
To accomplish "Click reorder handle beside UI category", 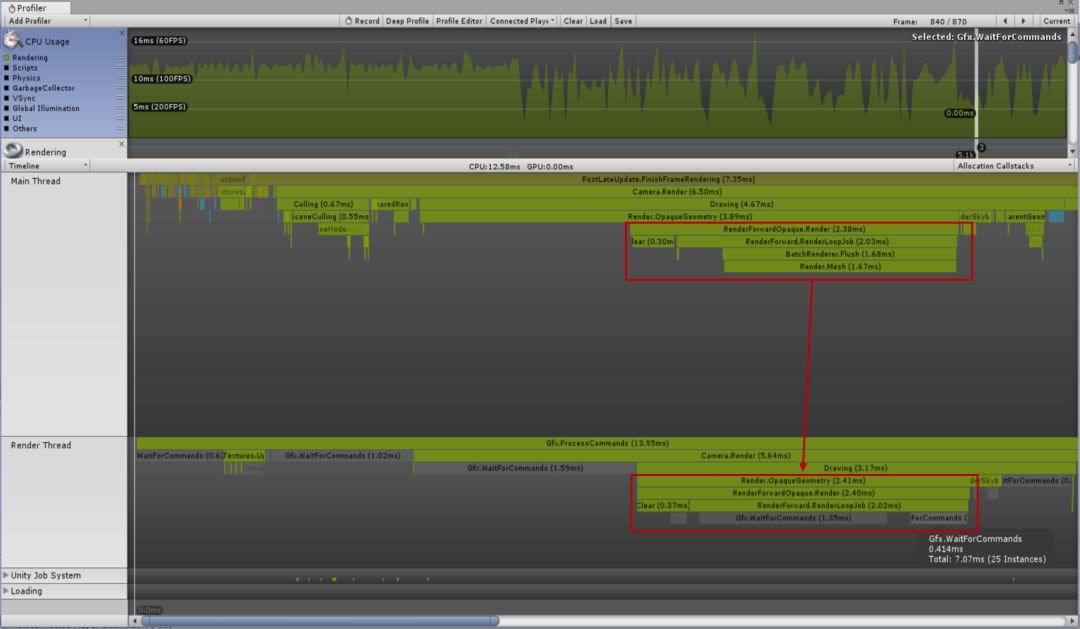I will point(120,118).
